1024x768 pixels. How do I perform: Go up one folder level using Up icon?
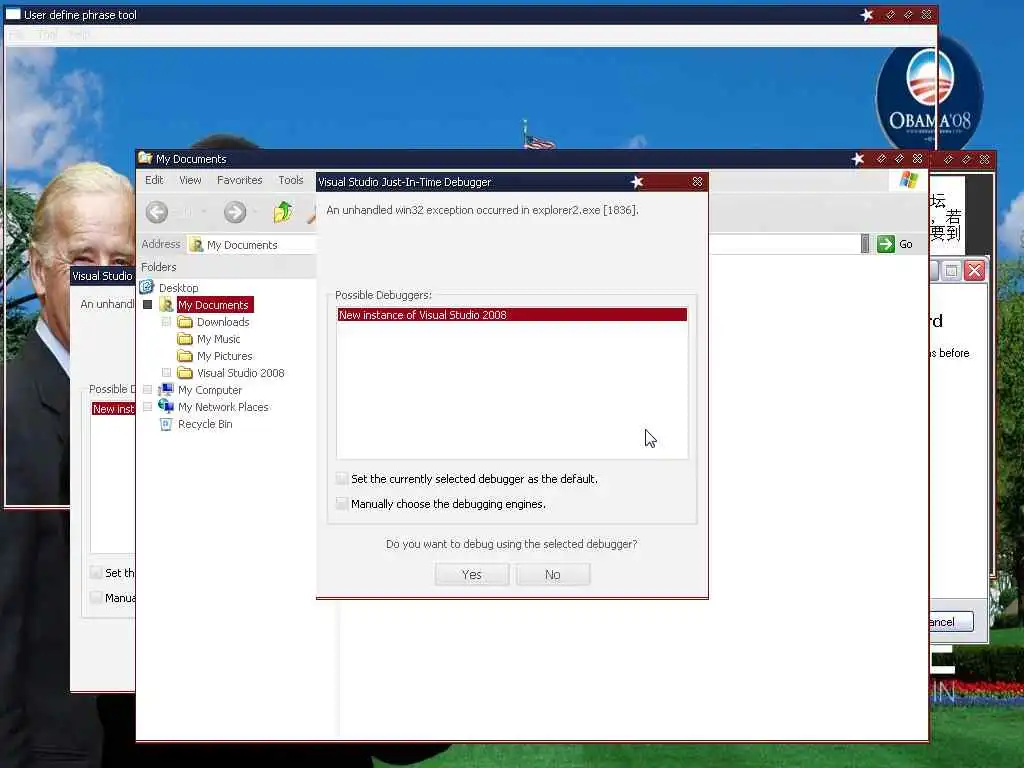pos(283,212)
